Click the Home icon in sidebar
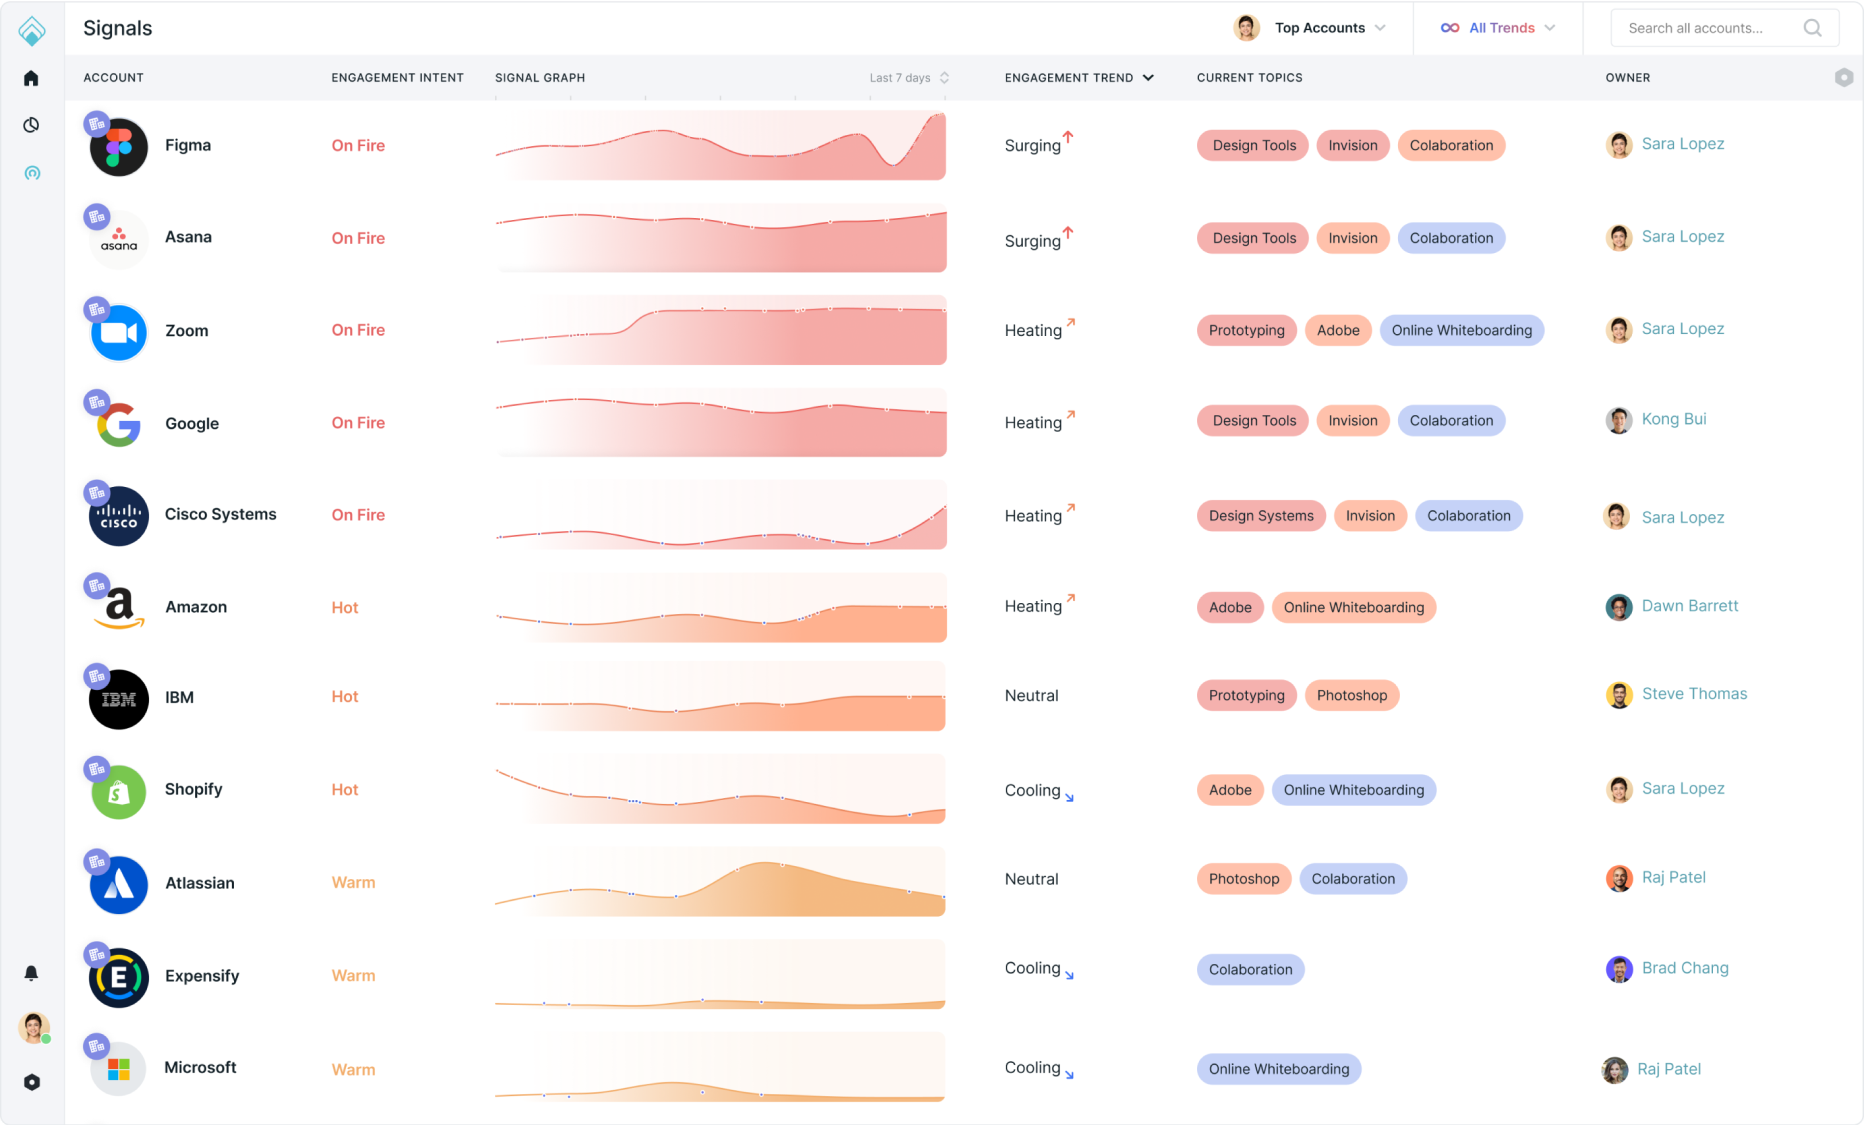The width and height of the screenshot is (1864, 1125). point(31,78)
